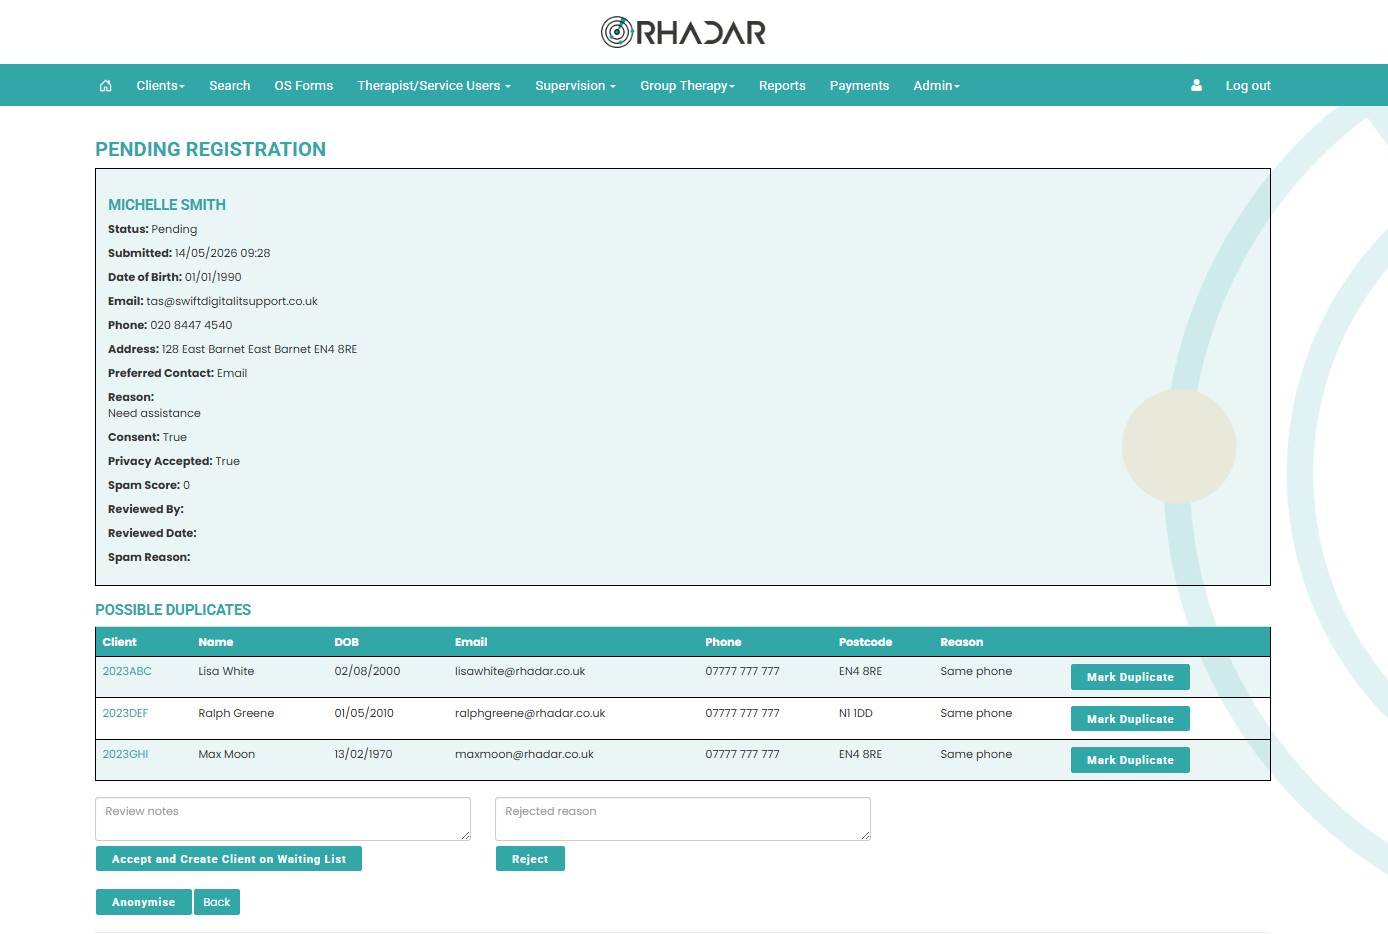1388x934 pixels.
Task: Click phone number 020 8447 4540
Action: (191, 325)
